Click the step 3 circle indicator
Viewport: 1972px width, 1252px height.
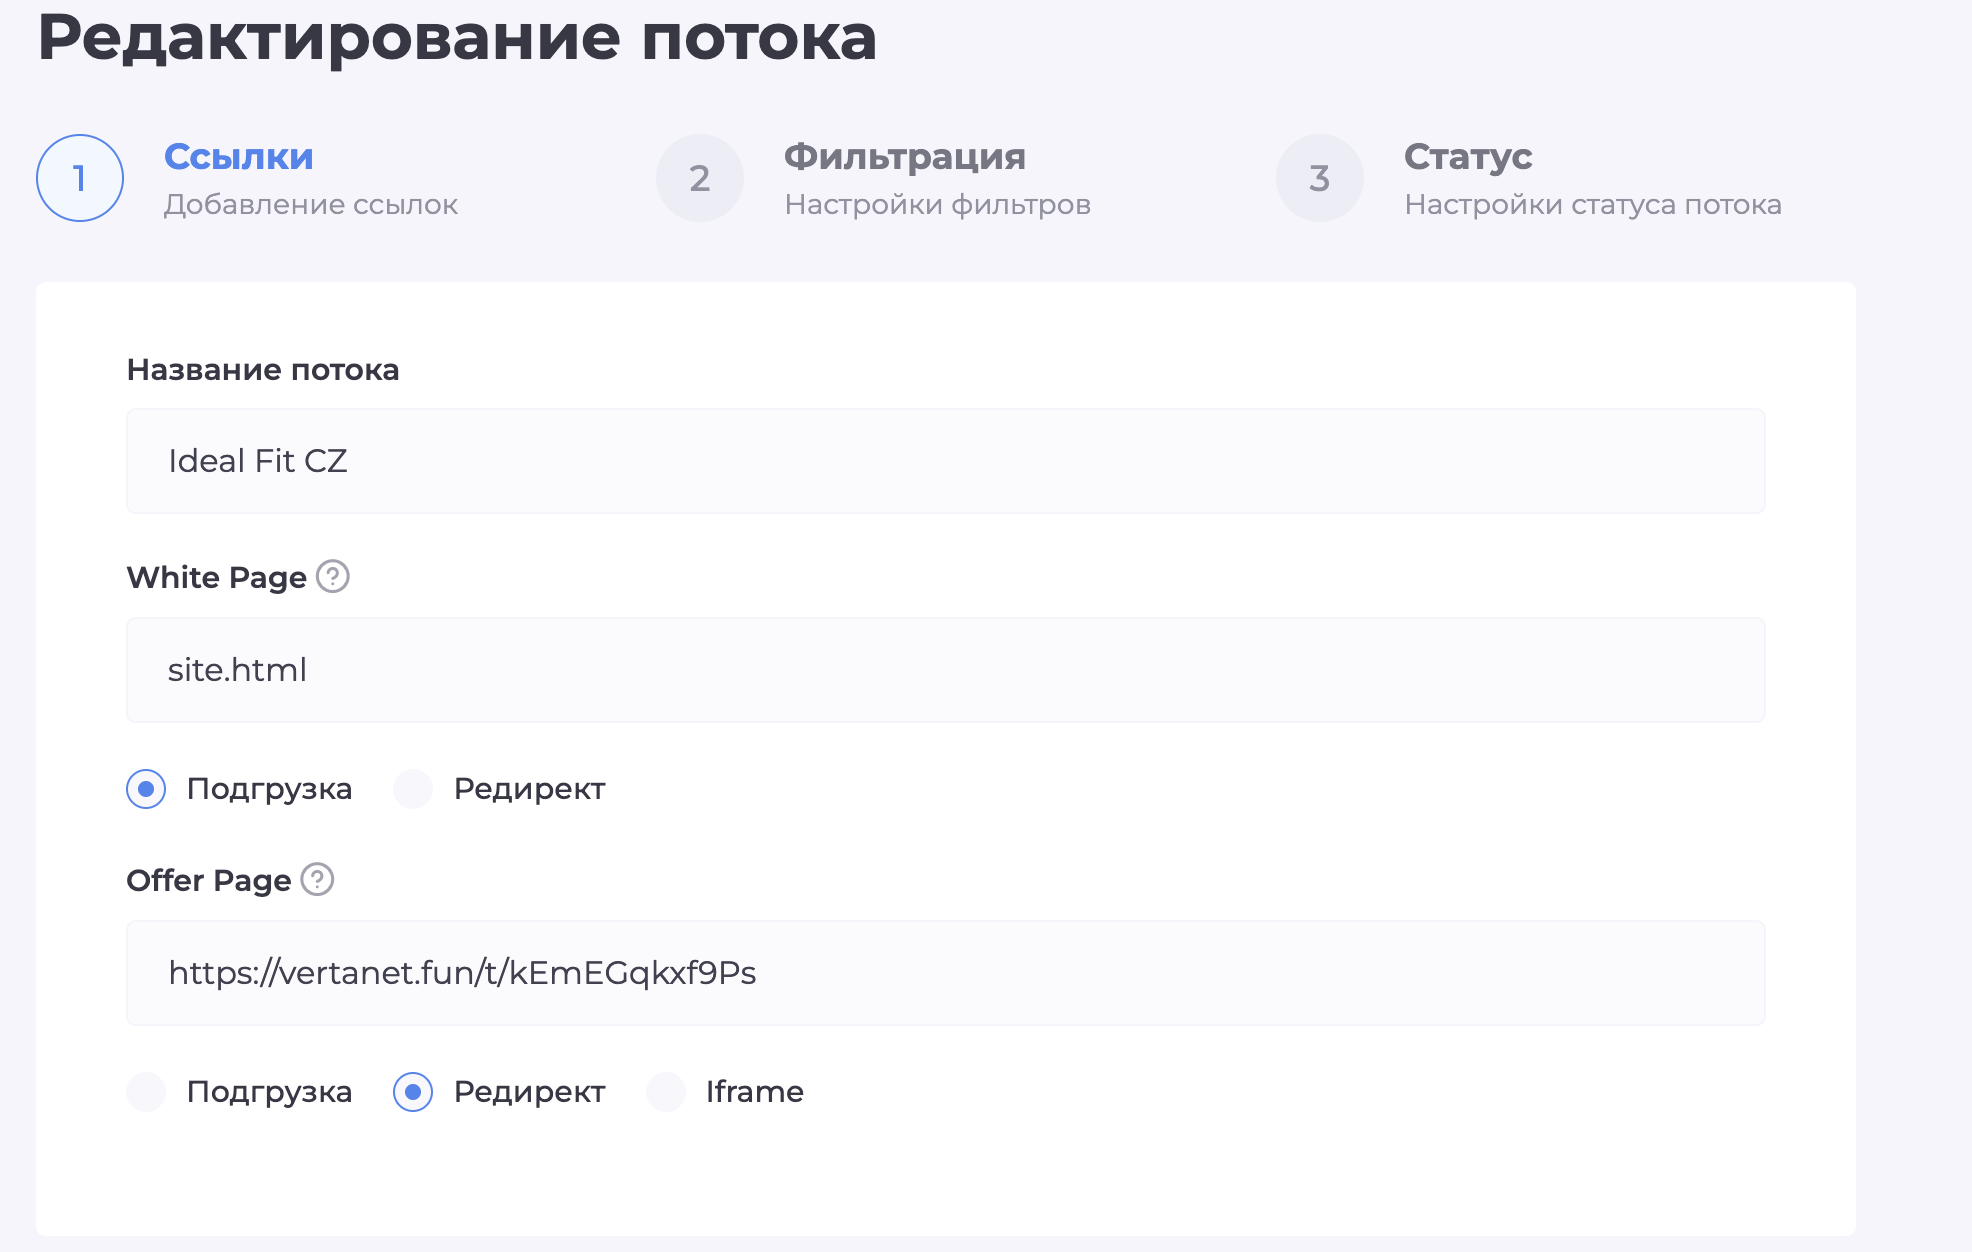pos(1319,177)
